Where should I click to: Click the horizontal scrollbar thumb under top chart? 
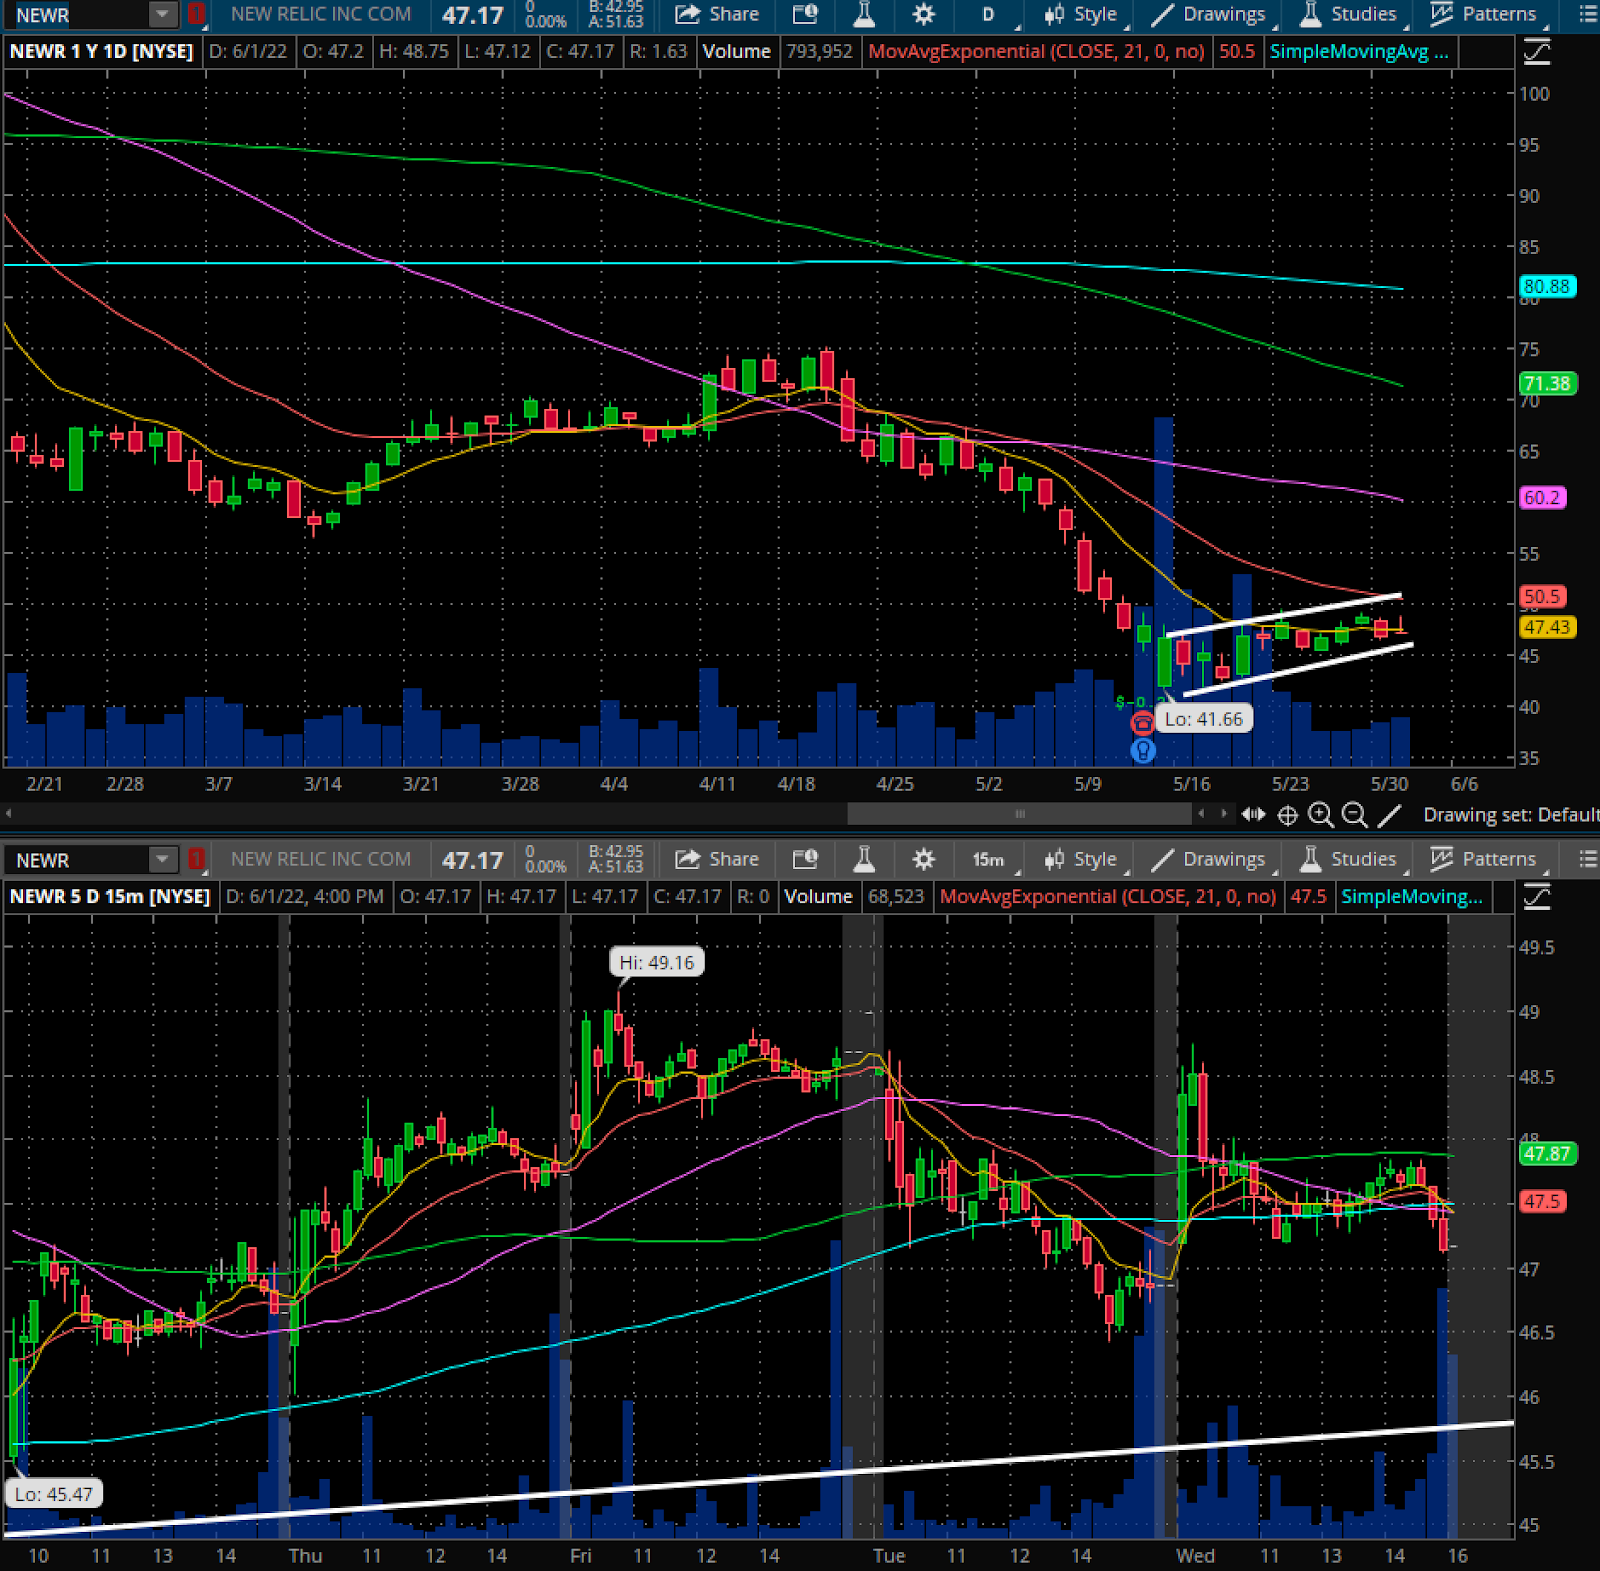click(x=1020, y=814)
